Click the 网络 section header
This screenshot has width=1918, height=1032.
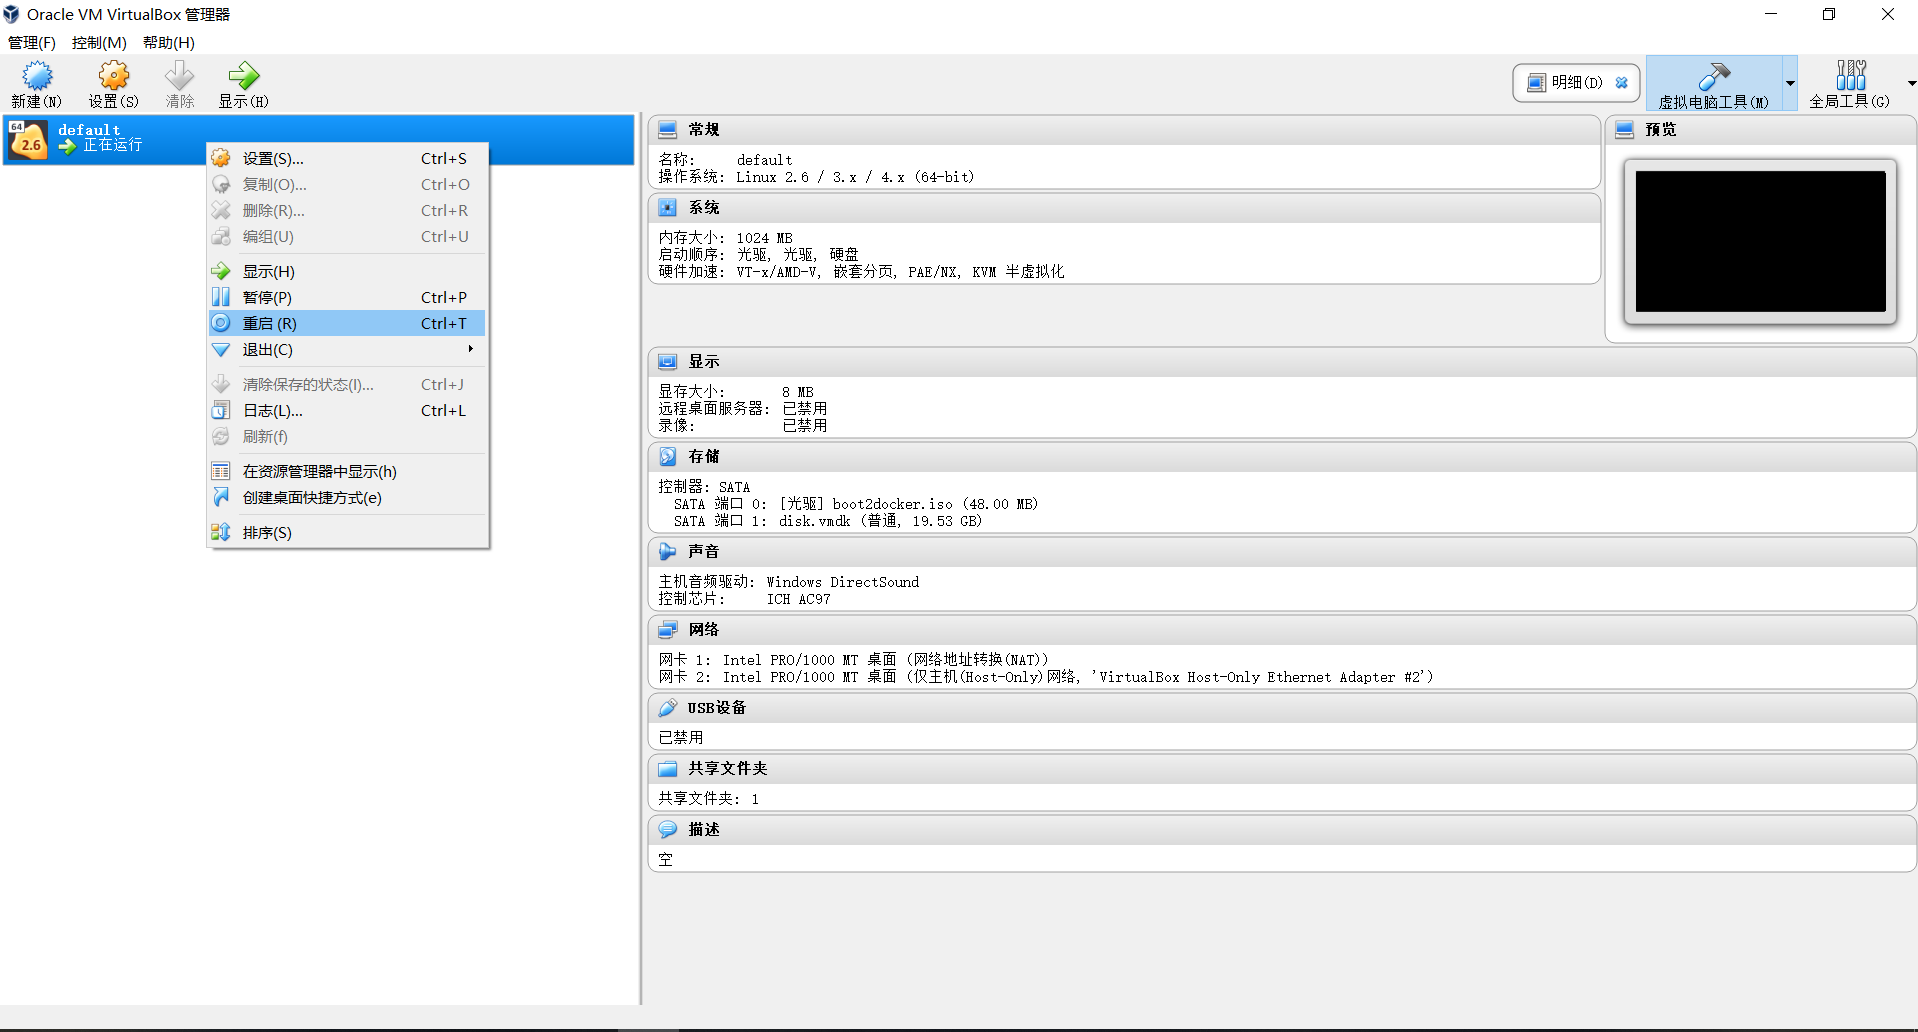1282,630
